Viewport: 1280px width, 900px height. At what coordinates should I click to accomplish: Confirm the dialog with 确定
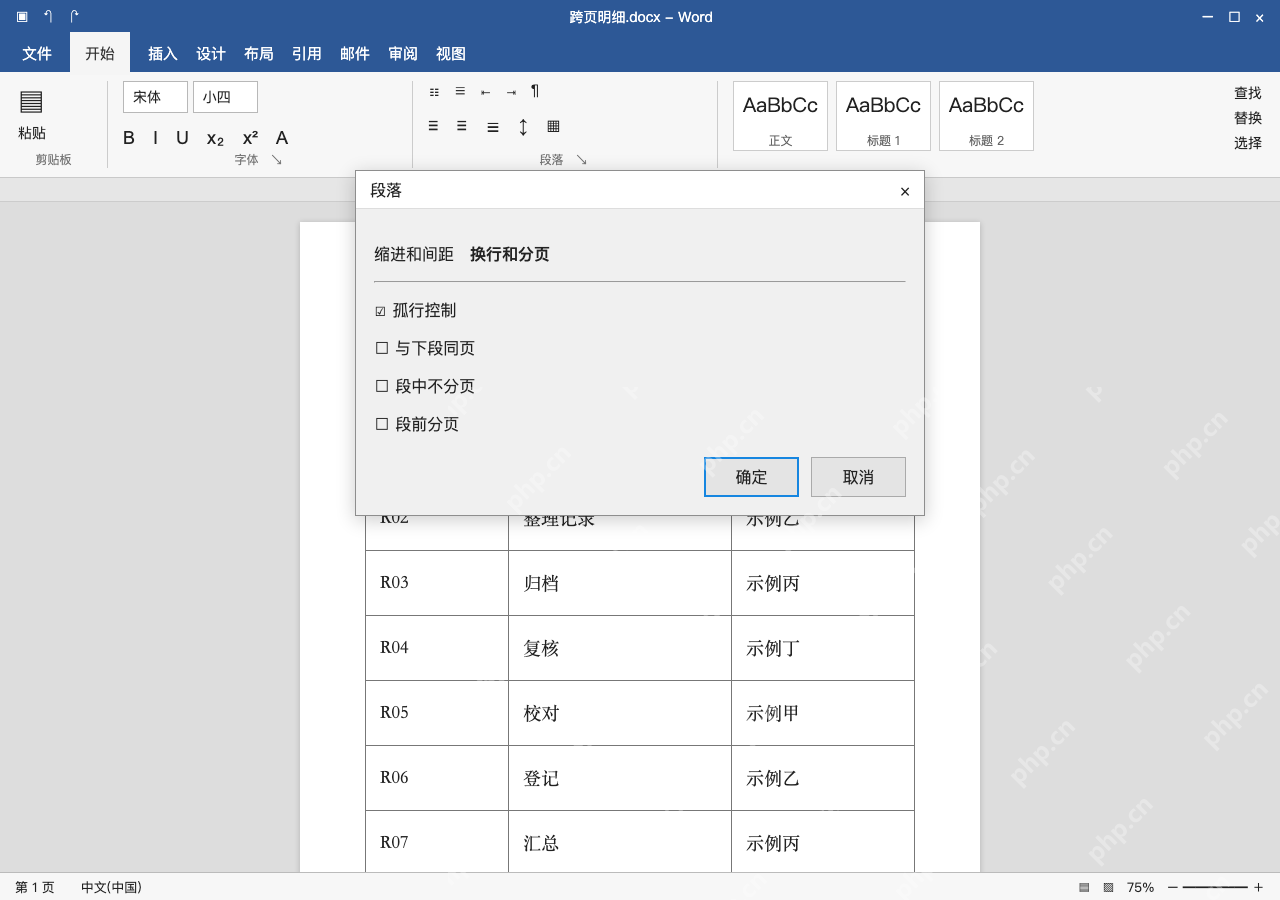pyautogui.click(x=751, y=477)
